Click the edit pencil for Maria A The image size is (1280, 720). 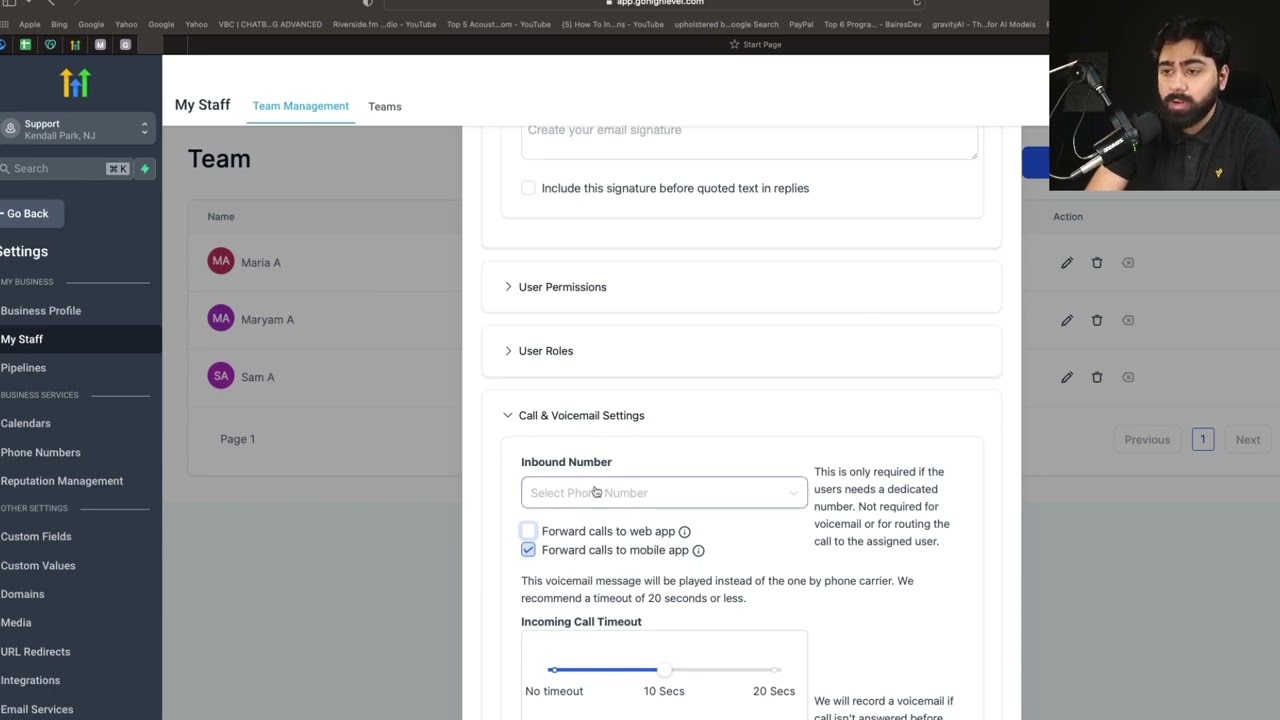(1067, 263)
